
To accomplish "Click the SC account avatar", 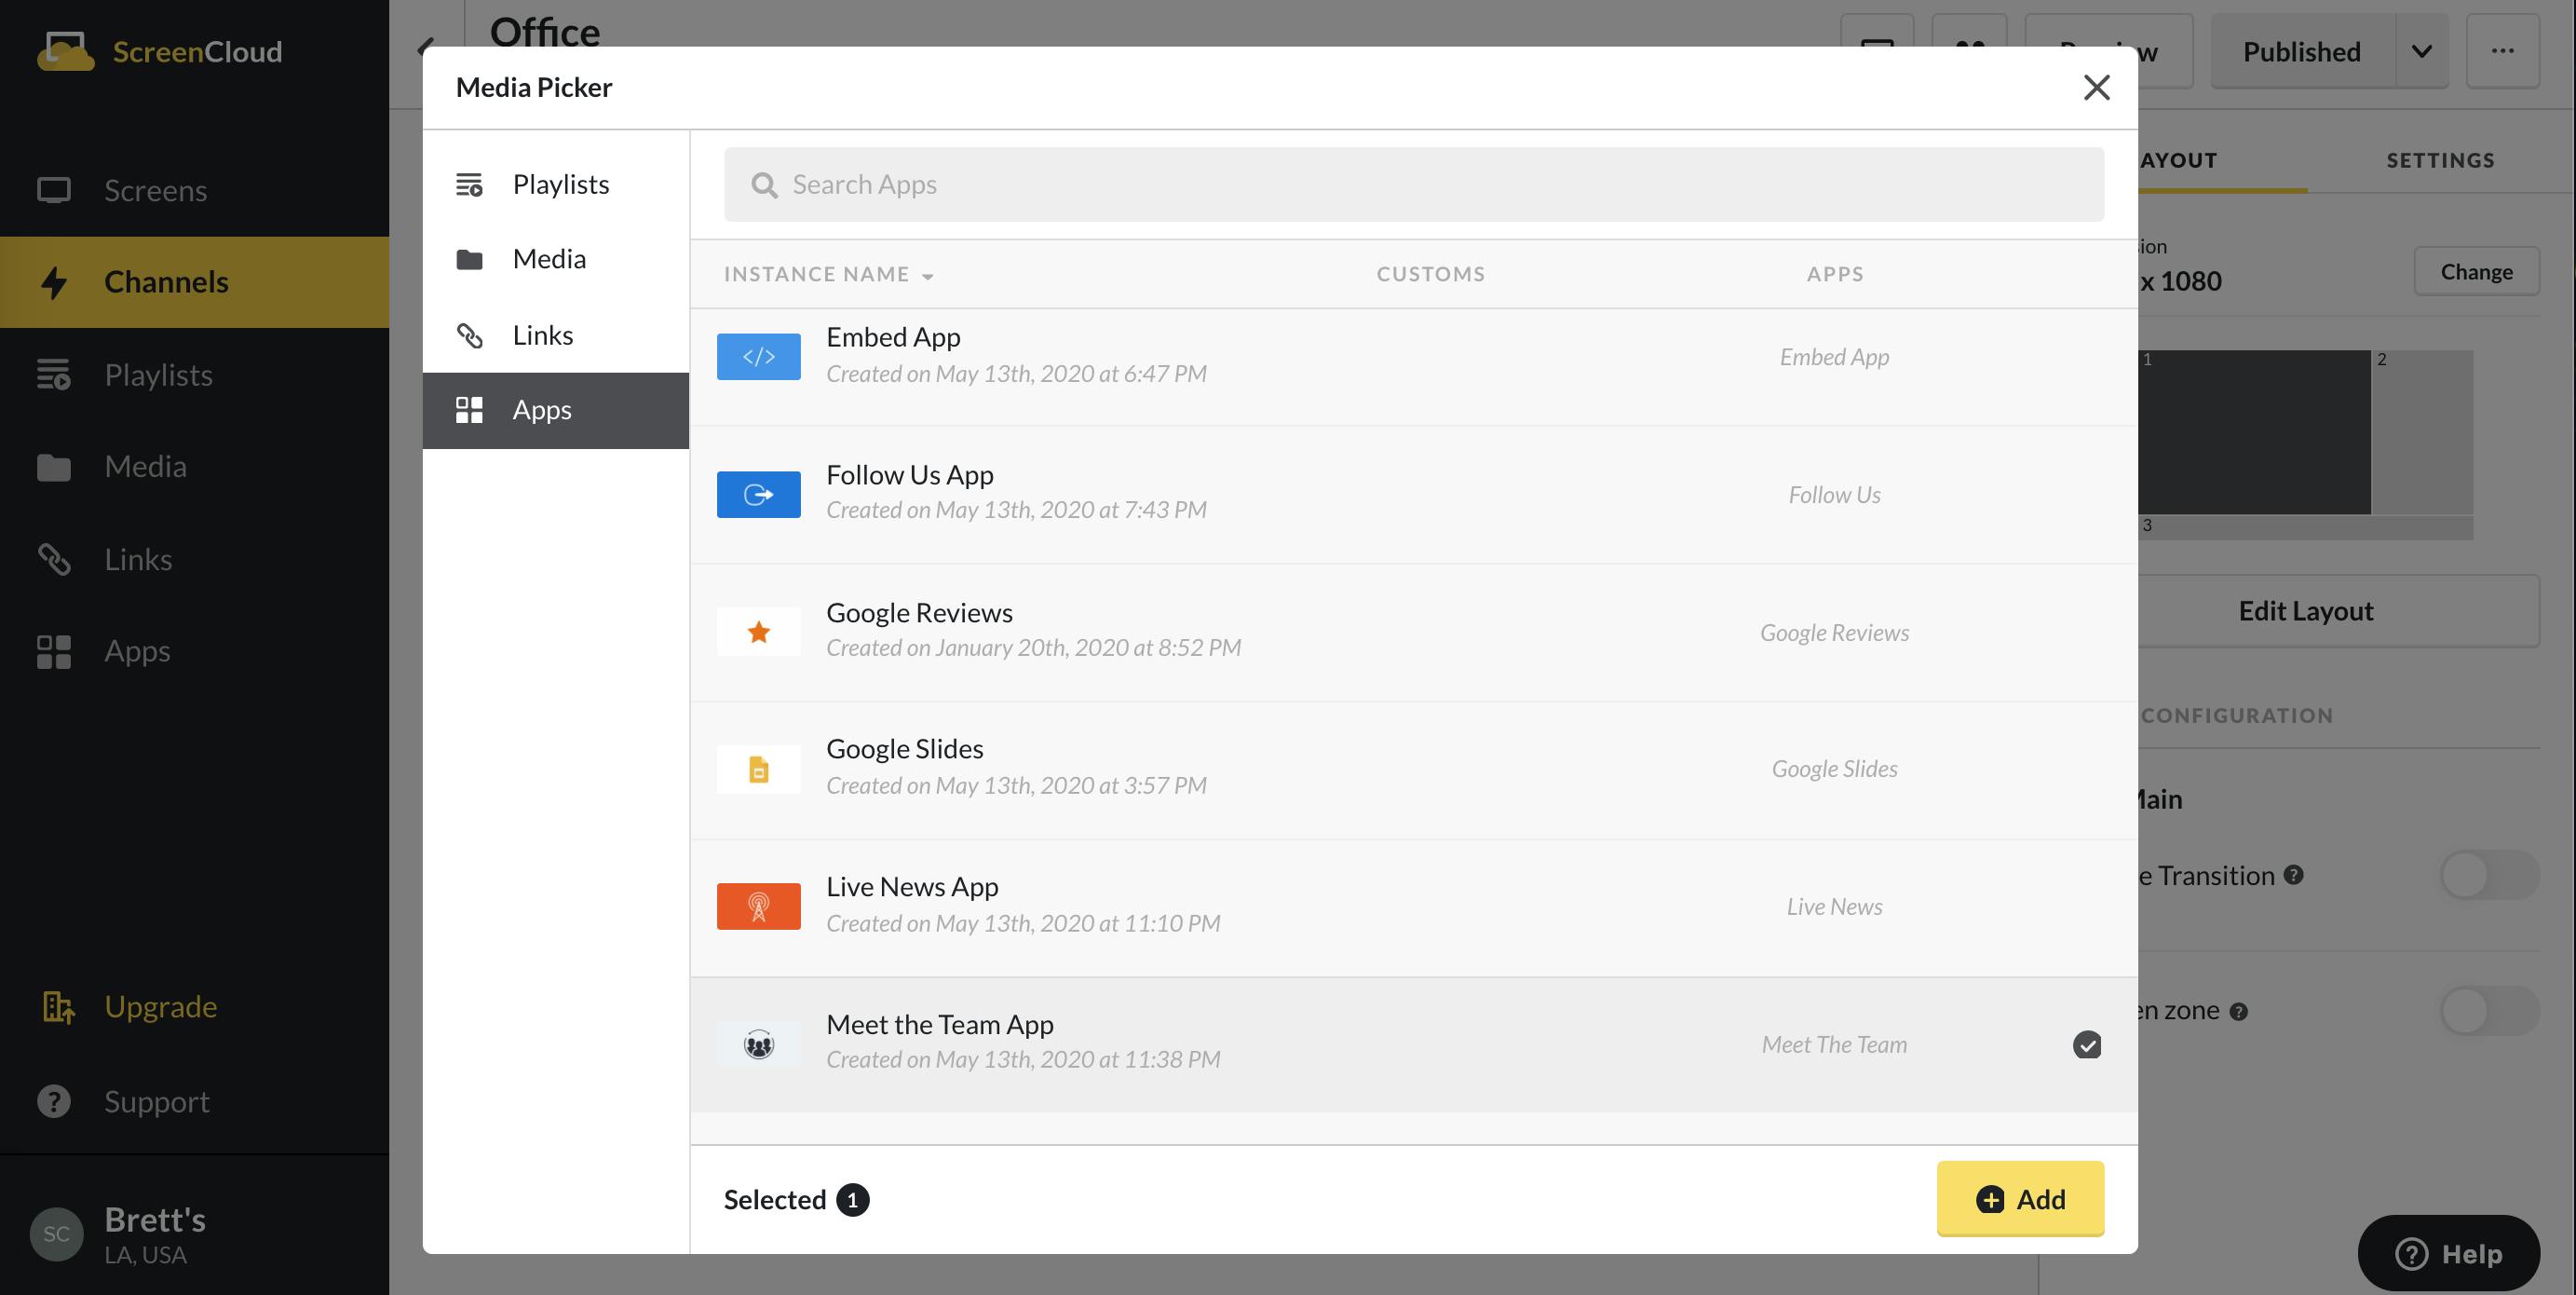I will [x=56, y=1234].
